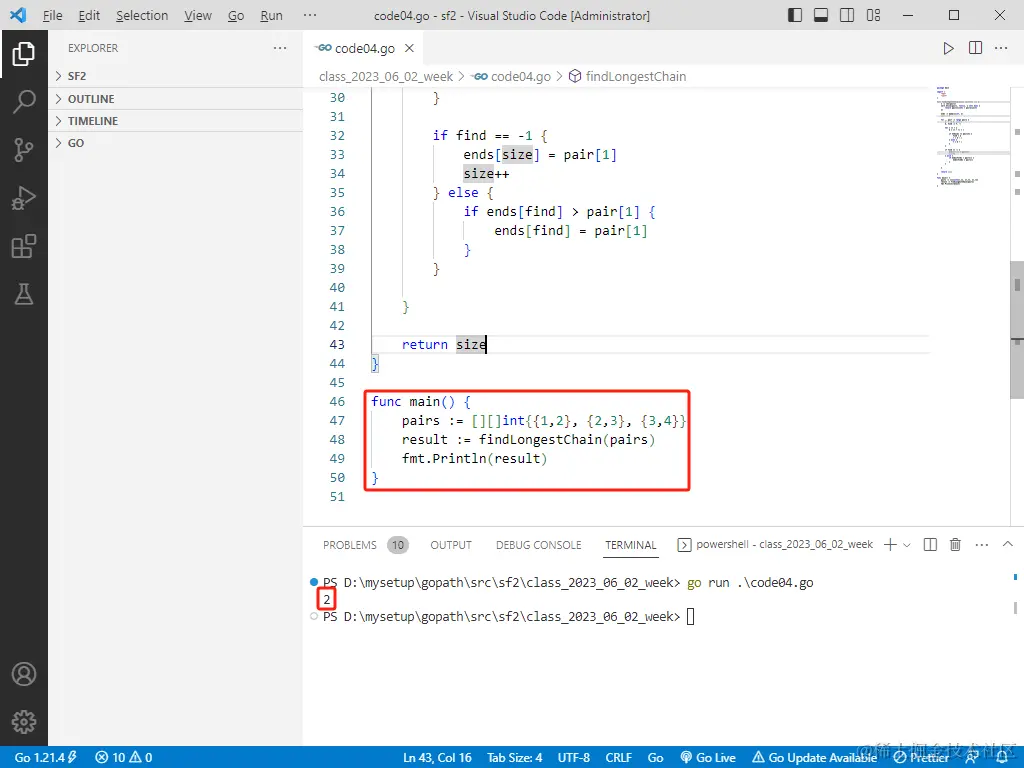Open the Extensions view
This screenshot has height=768, width=1024.
click(x=24, y=246)
